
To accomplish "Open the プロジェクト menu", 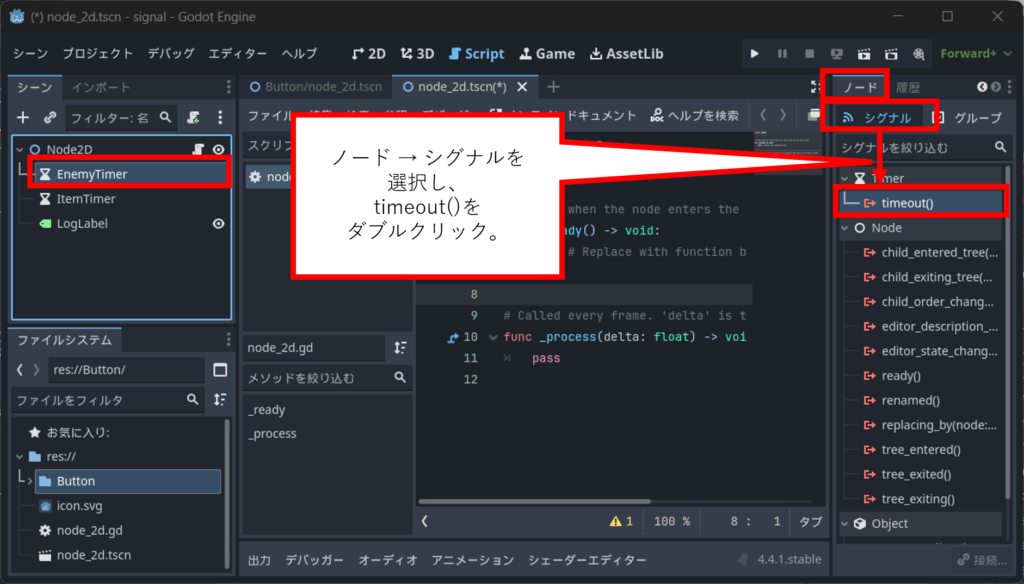I will [97, 54].
